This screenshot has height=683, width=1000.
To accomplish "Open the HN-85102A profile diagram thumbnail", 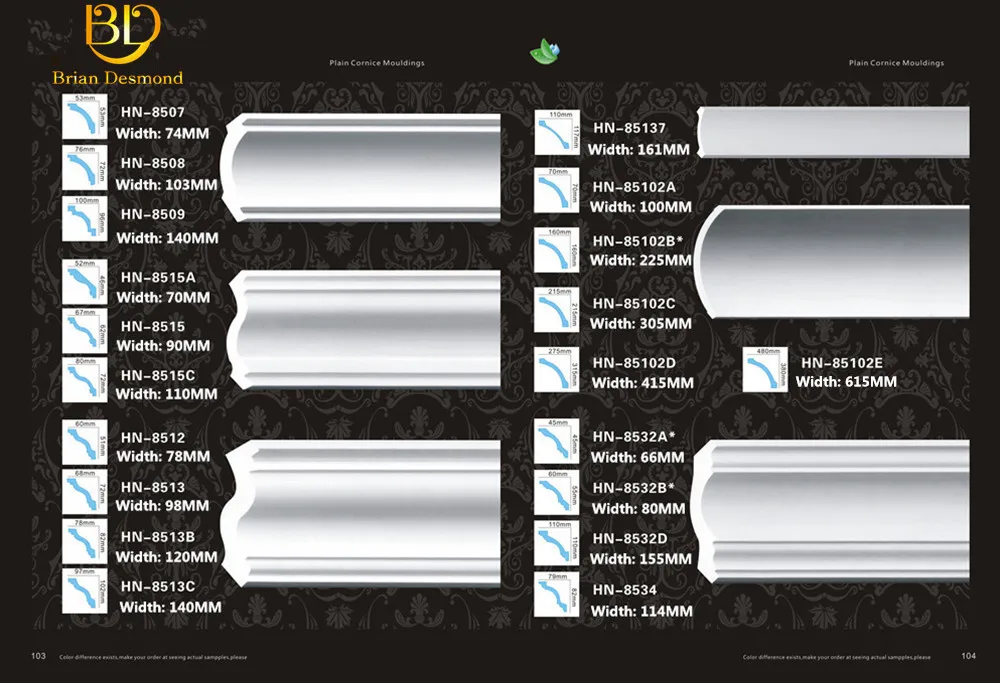I will [x=557, y=190].
